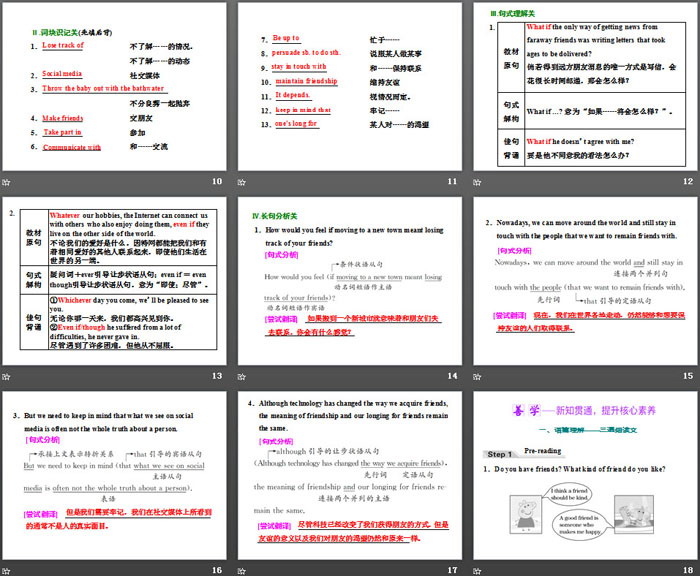Select slide 17 thumbnail beginning 'Although technology'
This screenshot has height=576, width=700.
[x=350, y=476]
